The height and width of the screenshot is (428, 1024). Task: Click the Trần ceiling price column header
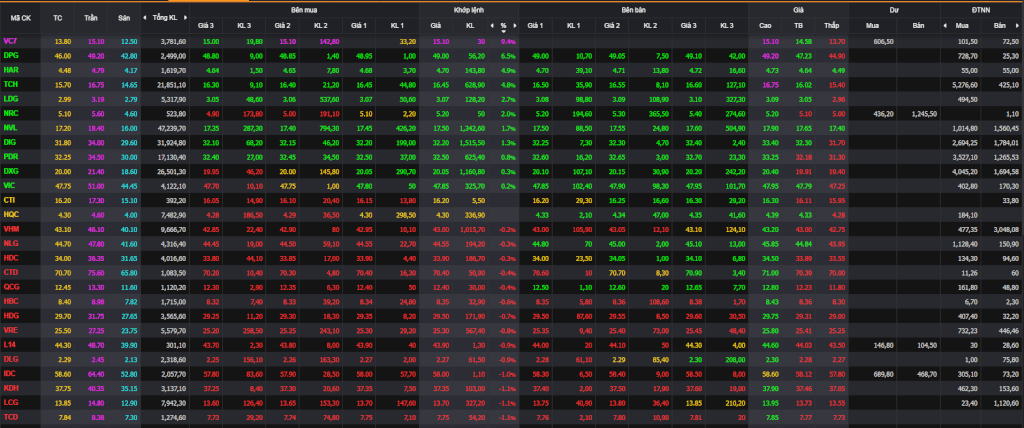91,18
